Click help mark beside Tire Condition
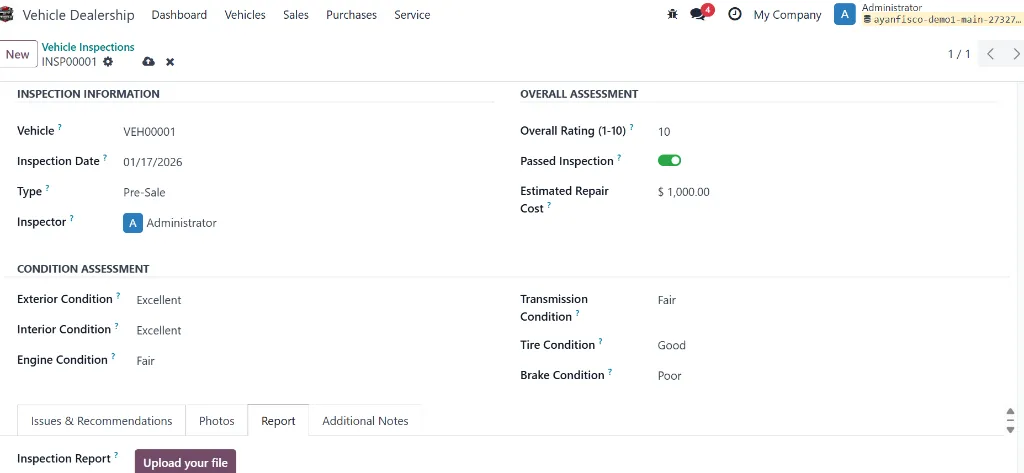Screen dimensions: 1024x473 tap(600, 341)
